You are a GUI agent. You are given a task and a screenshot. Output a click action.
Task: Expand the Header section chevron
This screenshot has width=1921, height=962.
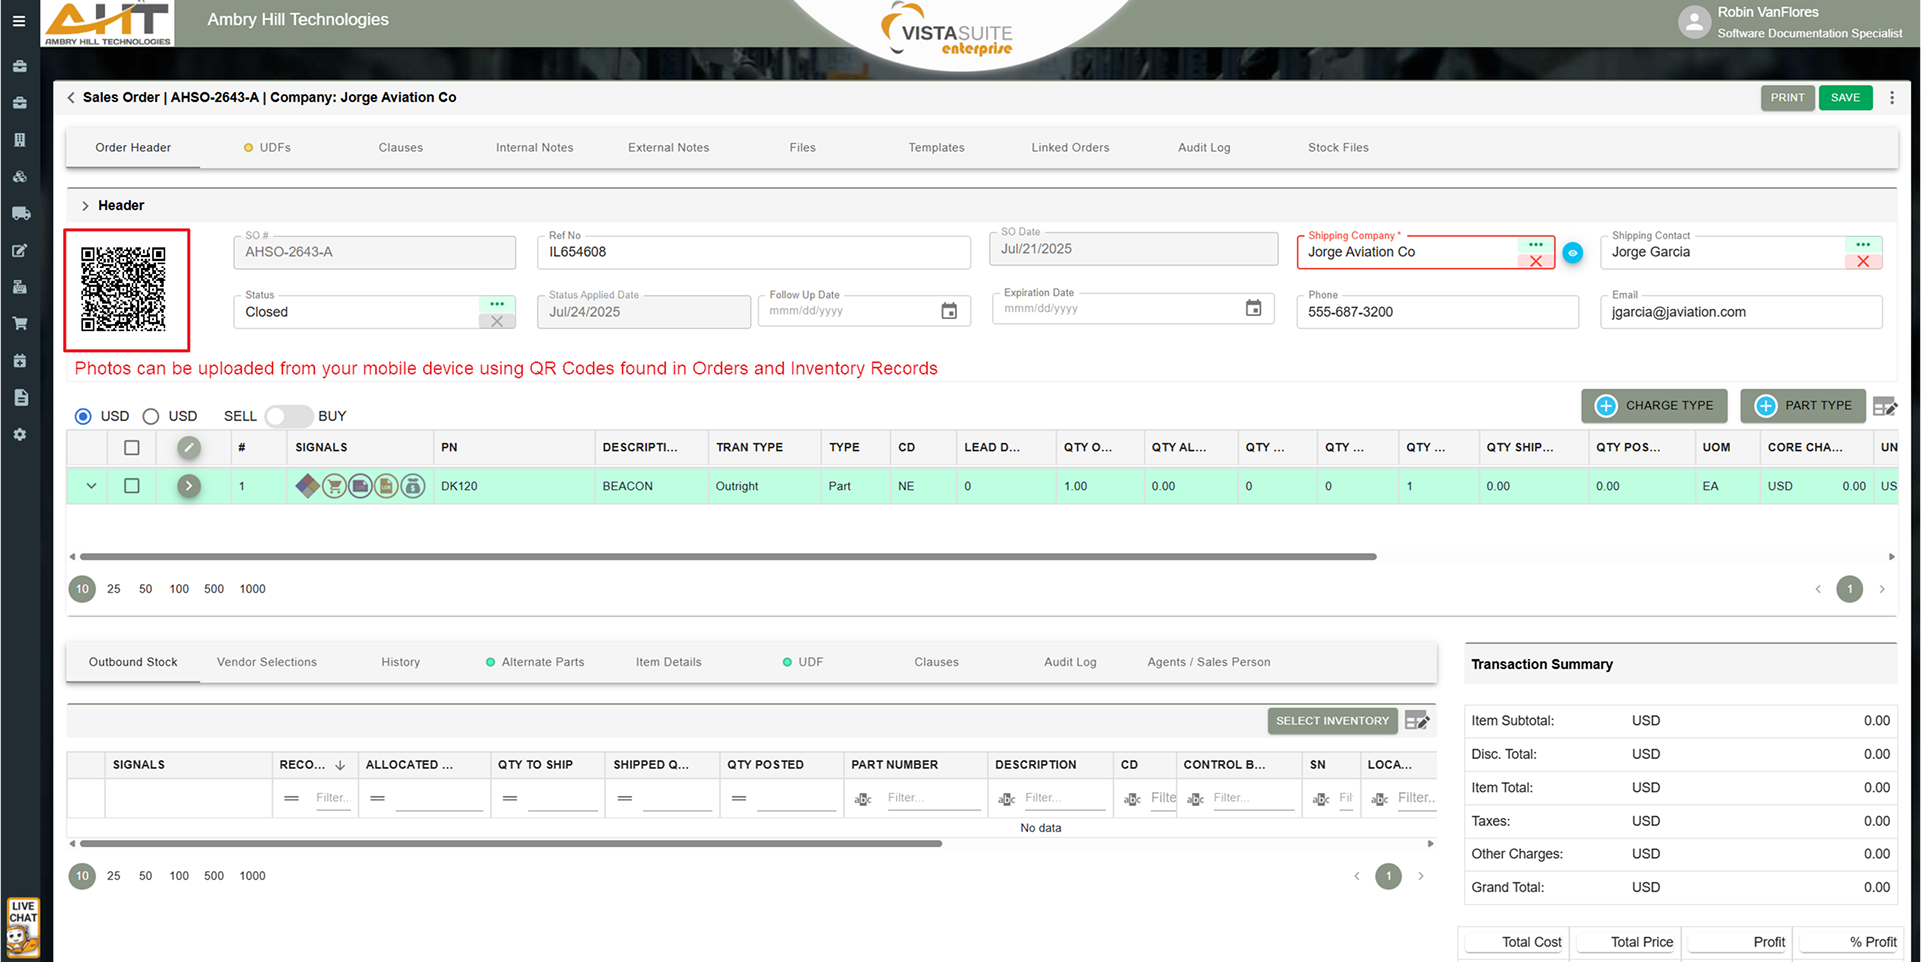coord(85,206)
